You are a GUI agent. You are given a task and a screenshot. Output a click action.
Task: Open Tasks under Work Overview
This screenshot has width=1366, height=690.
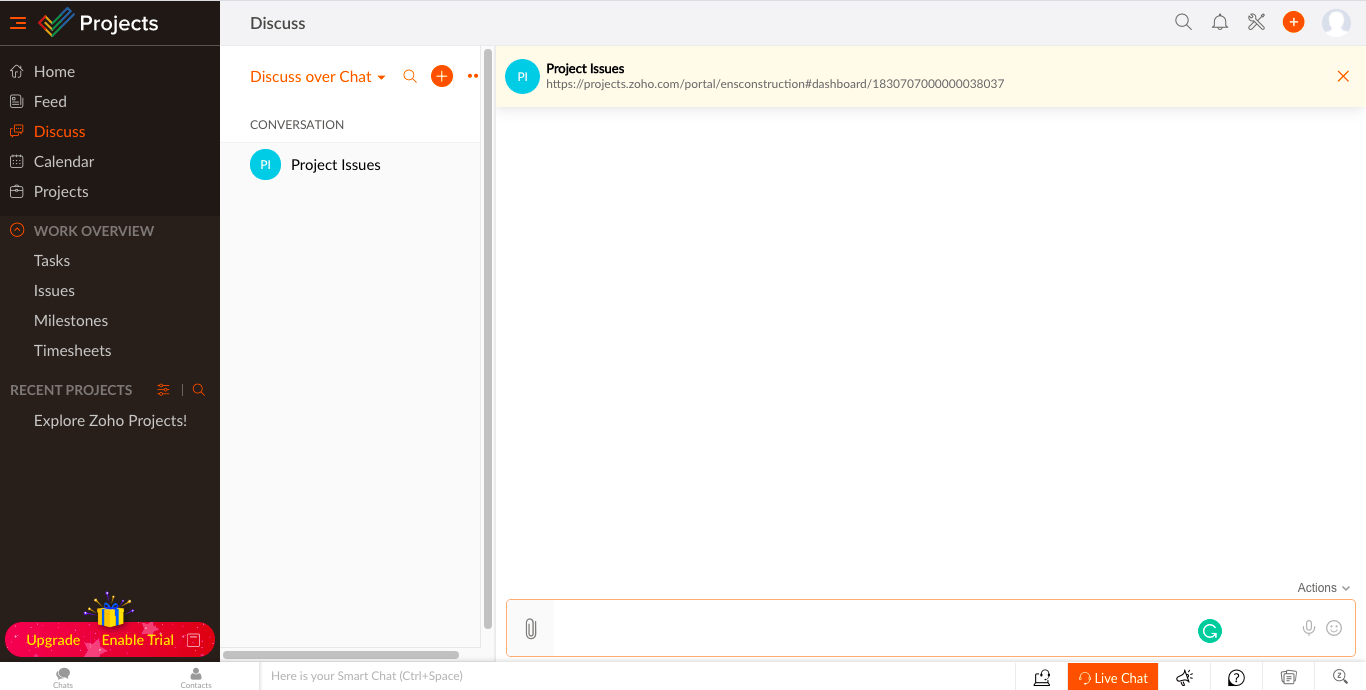point(52,260)
